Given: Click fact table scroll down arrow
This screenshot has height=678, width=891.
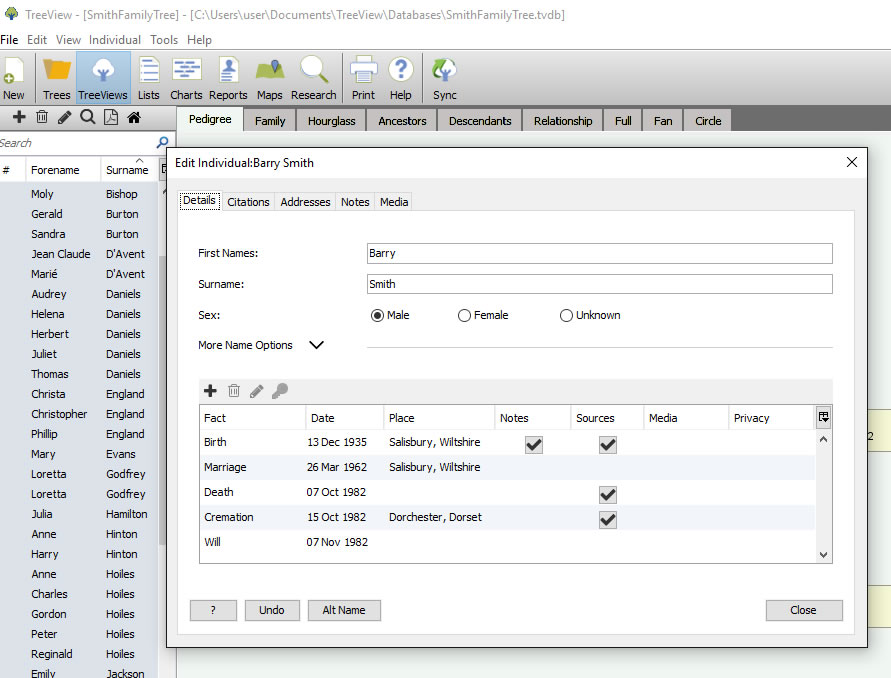Looking at the screenshot, I should [x=823, y=555].
